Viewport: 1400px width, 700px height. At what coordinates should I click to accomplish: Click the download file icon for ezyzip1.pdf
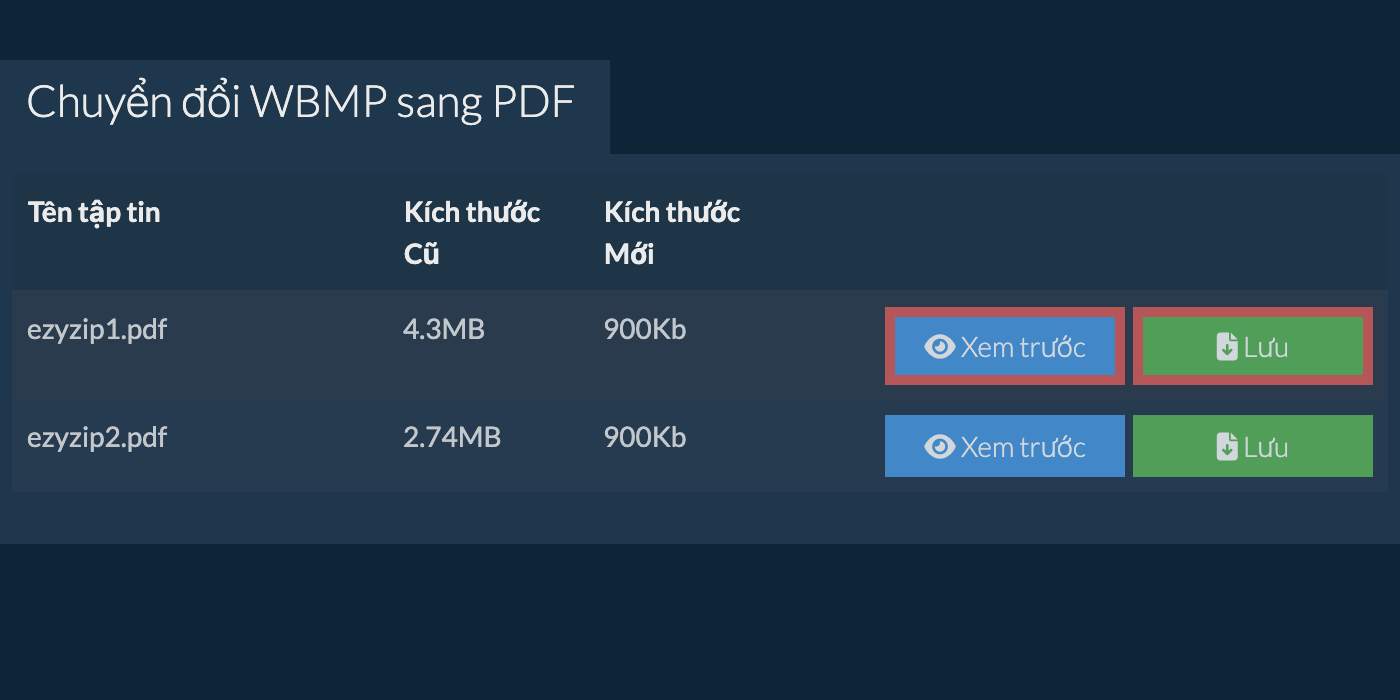point(1227,347)
